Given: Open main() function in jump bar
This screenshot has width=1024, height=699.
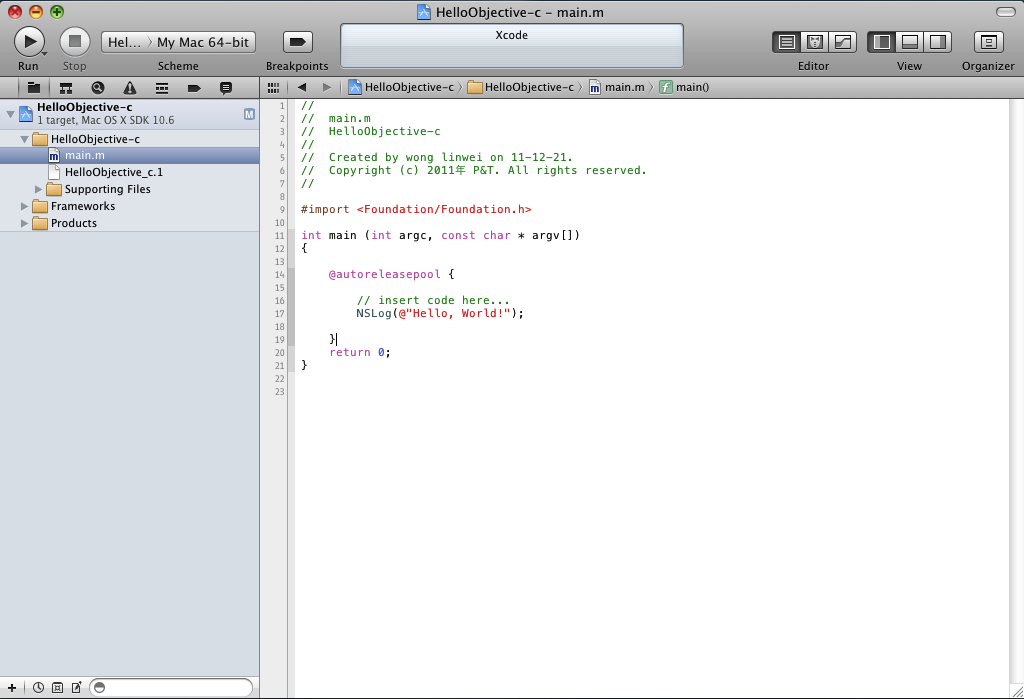Looking at the screenshot, I should (x=684, y=88).
